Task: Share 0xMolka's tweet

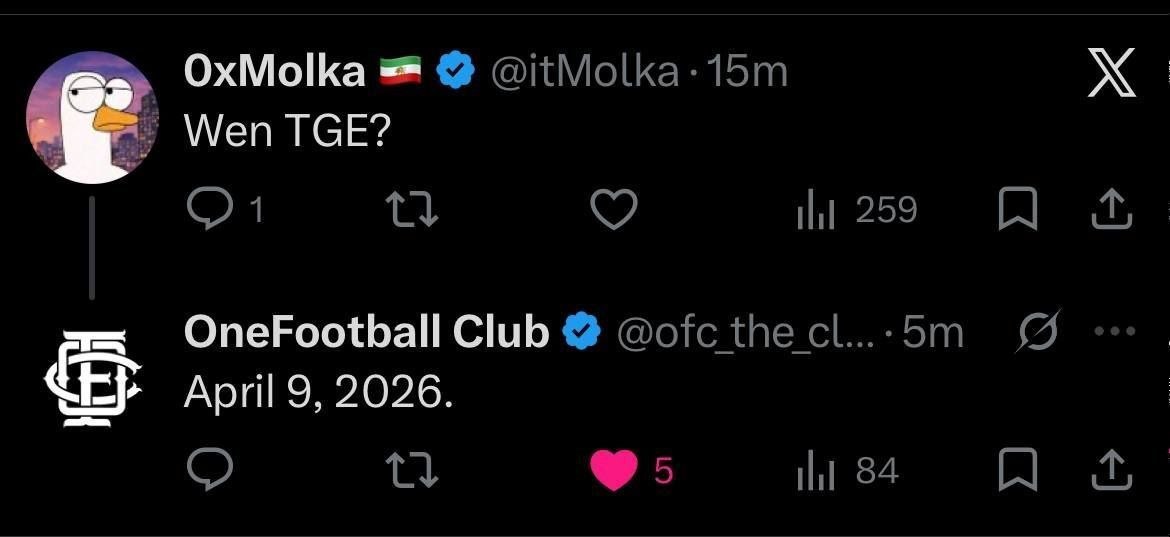Action: pyautogui.click(x=1112, y=209)
